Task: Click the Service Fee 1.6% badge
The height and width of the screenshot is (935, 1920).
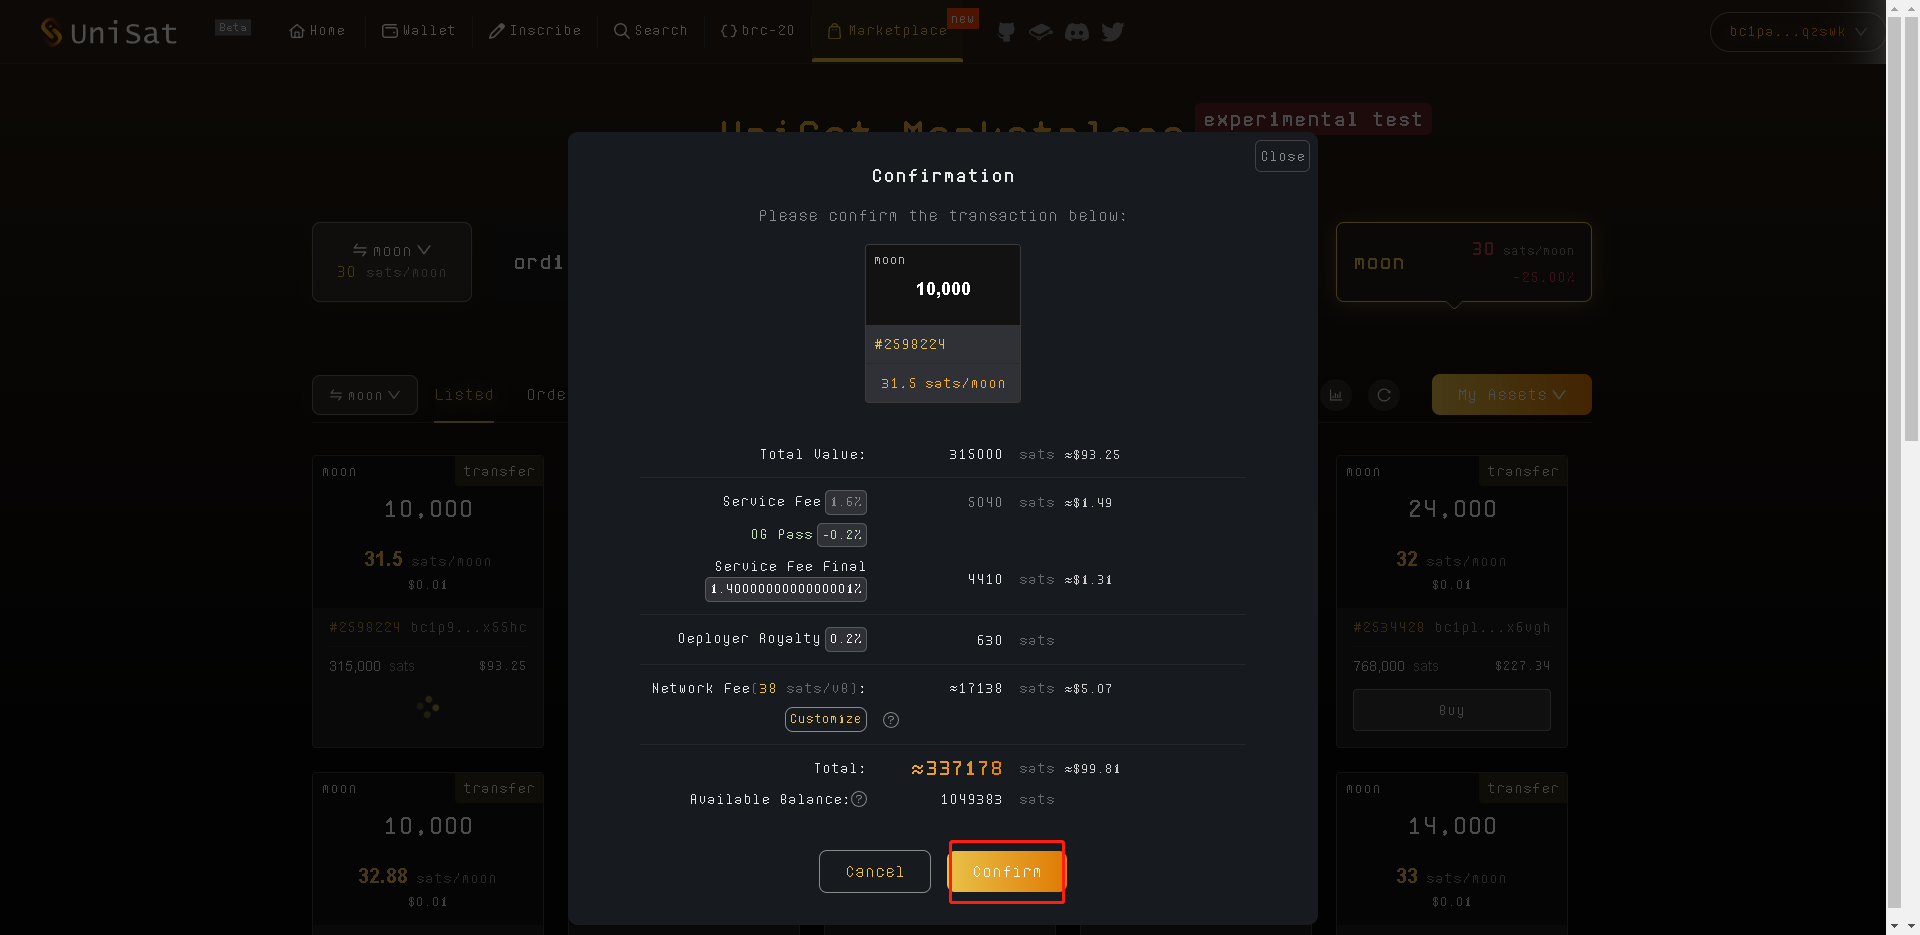Action: coord(846,502)
